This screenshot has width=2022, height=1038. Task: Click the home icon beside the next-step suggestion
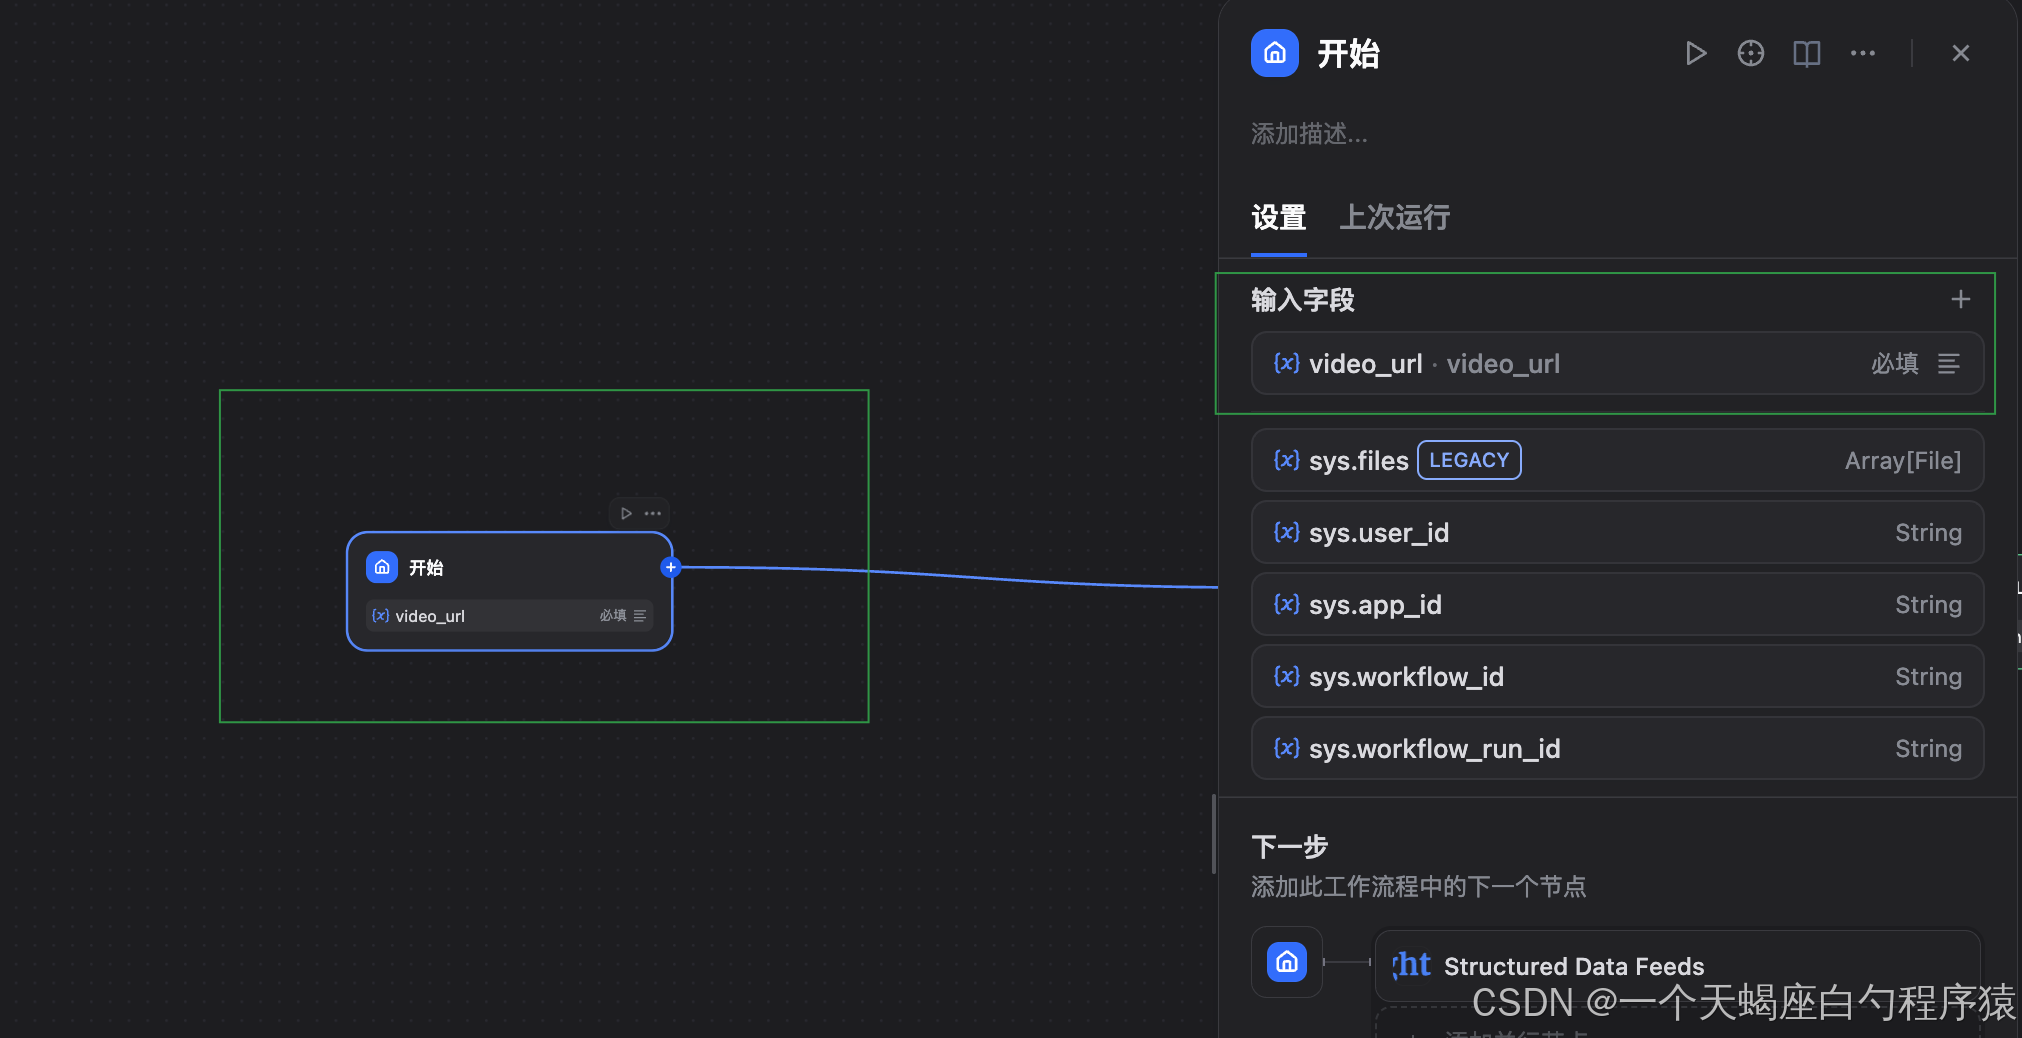coord(1286,961)
